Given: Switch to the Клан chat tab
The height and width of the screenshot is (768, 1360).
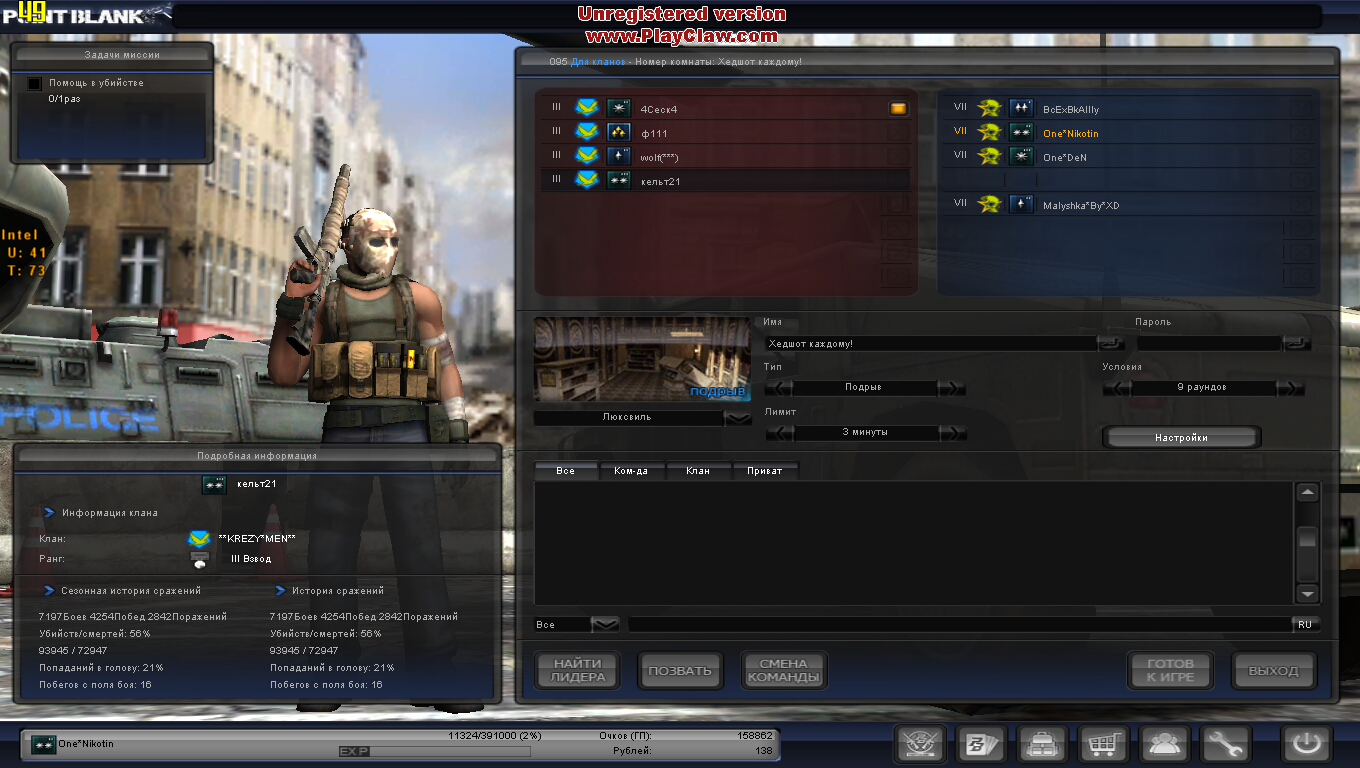Looking at the screenshot, I should click(698, 471).
